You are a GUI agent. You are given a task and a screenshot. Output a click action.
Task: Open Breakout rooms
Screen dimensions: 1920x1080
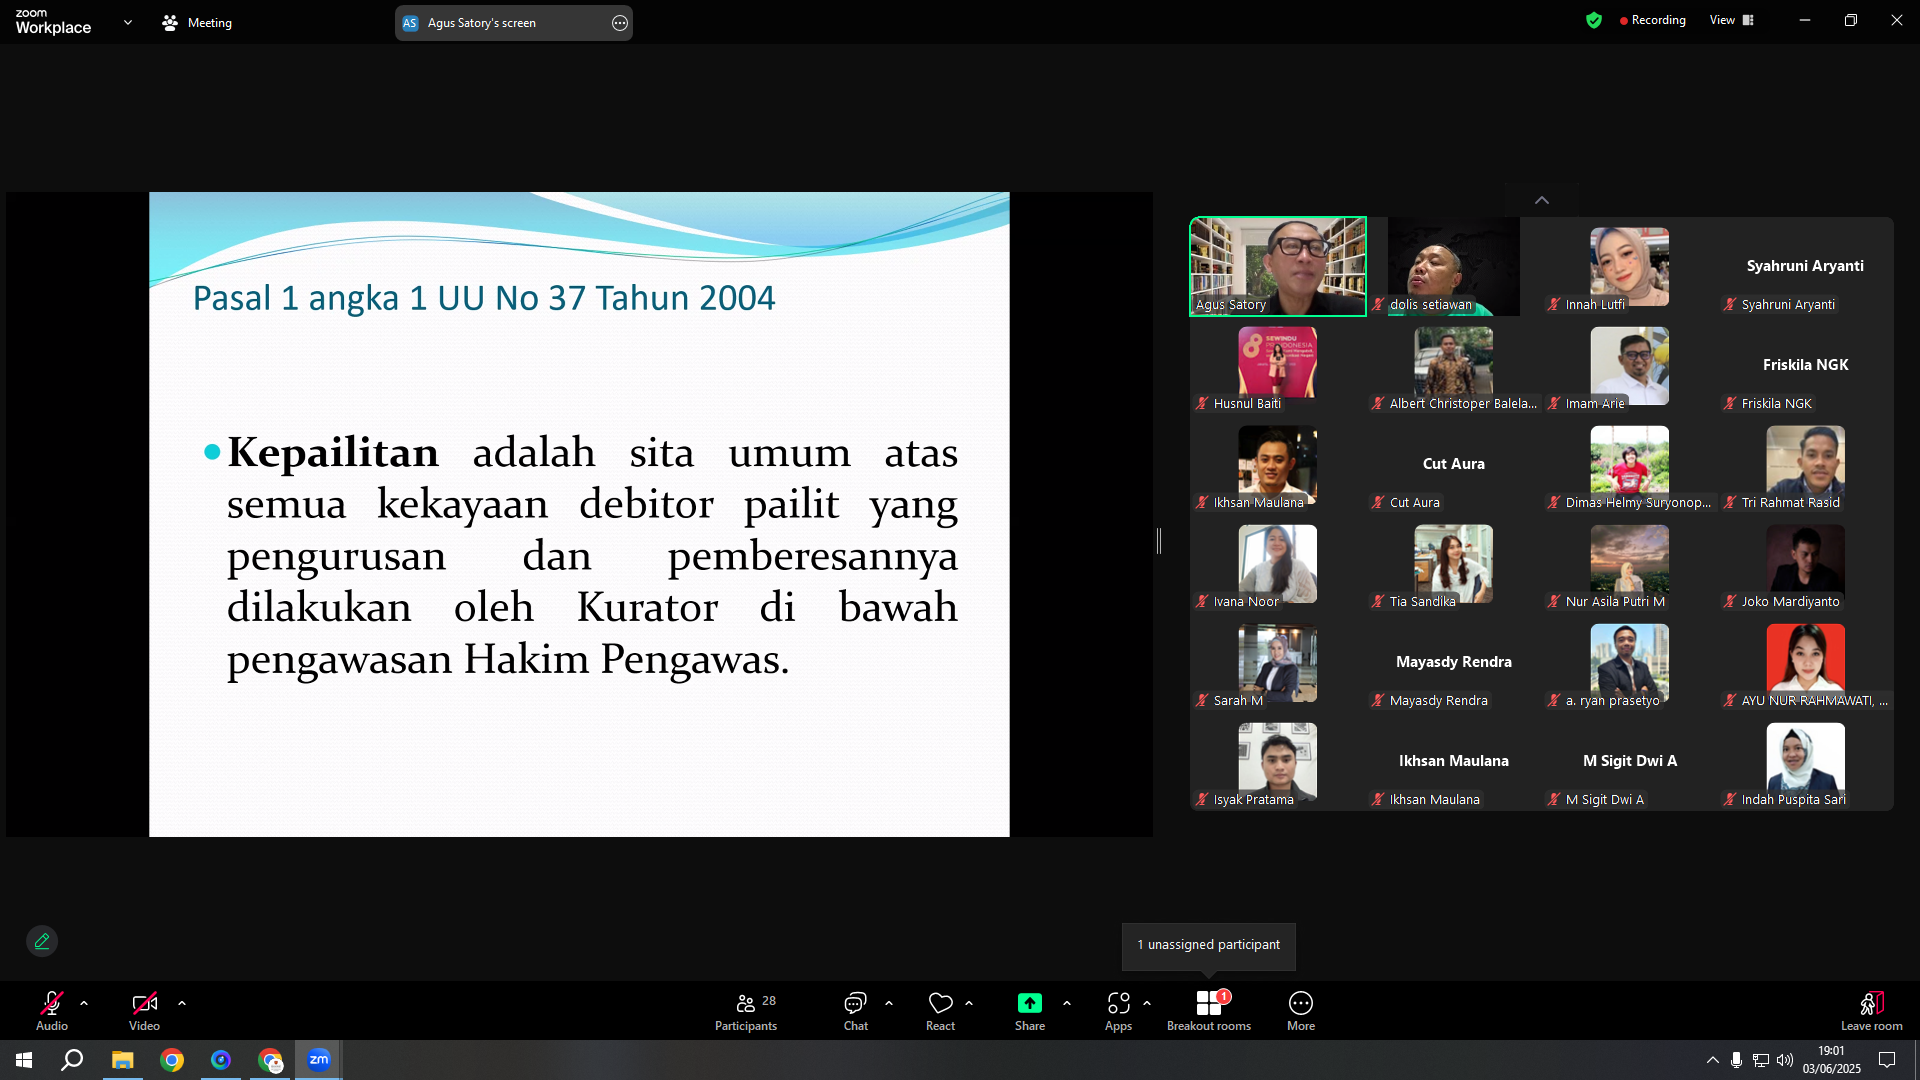pos(1209,1010)
